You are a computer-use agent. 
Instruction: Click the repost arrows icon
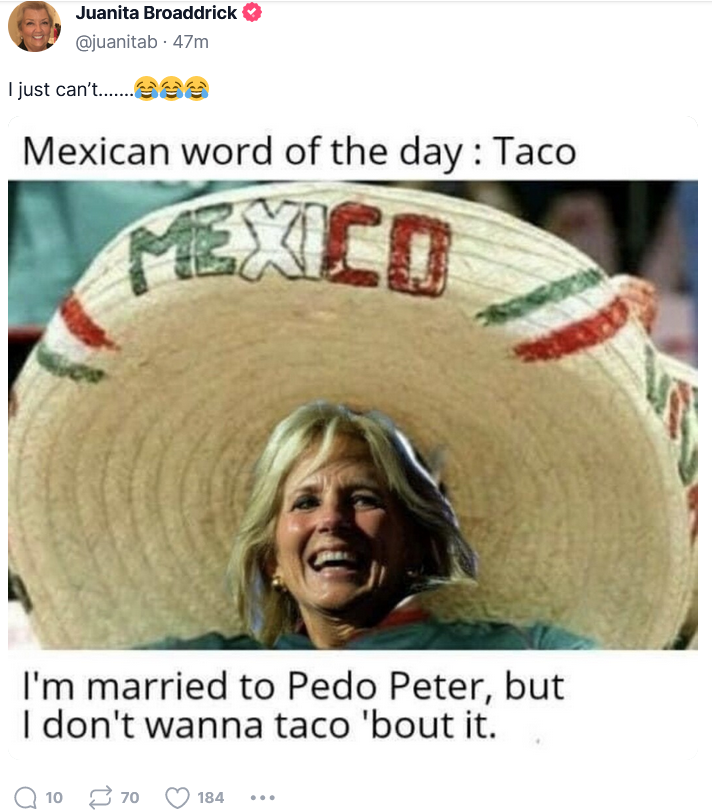[x=100, y=797]
